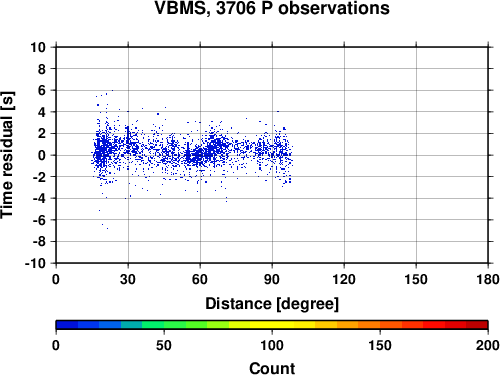Click the 120 tick on distance axis
This screenshot has height=375, width=500.
coord(344,279)
